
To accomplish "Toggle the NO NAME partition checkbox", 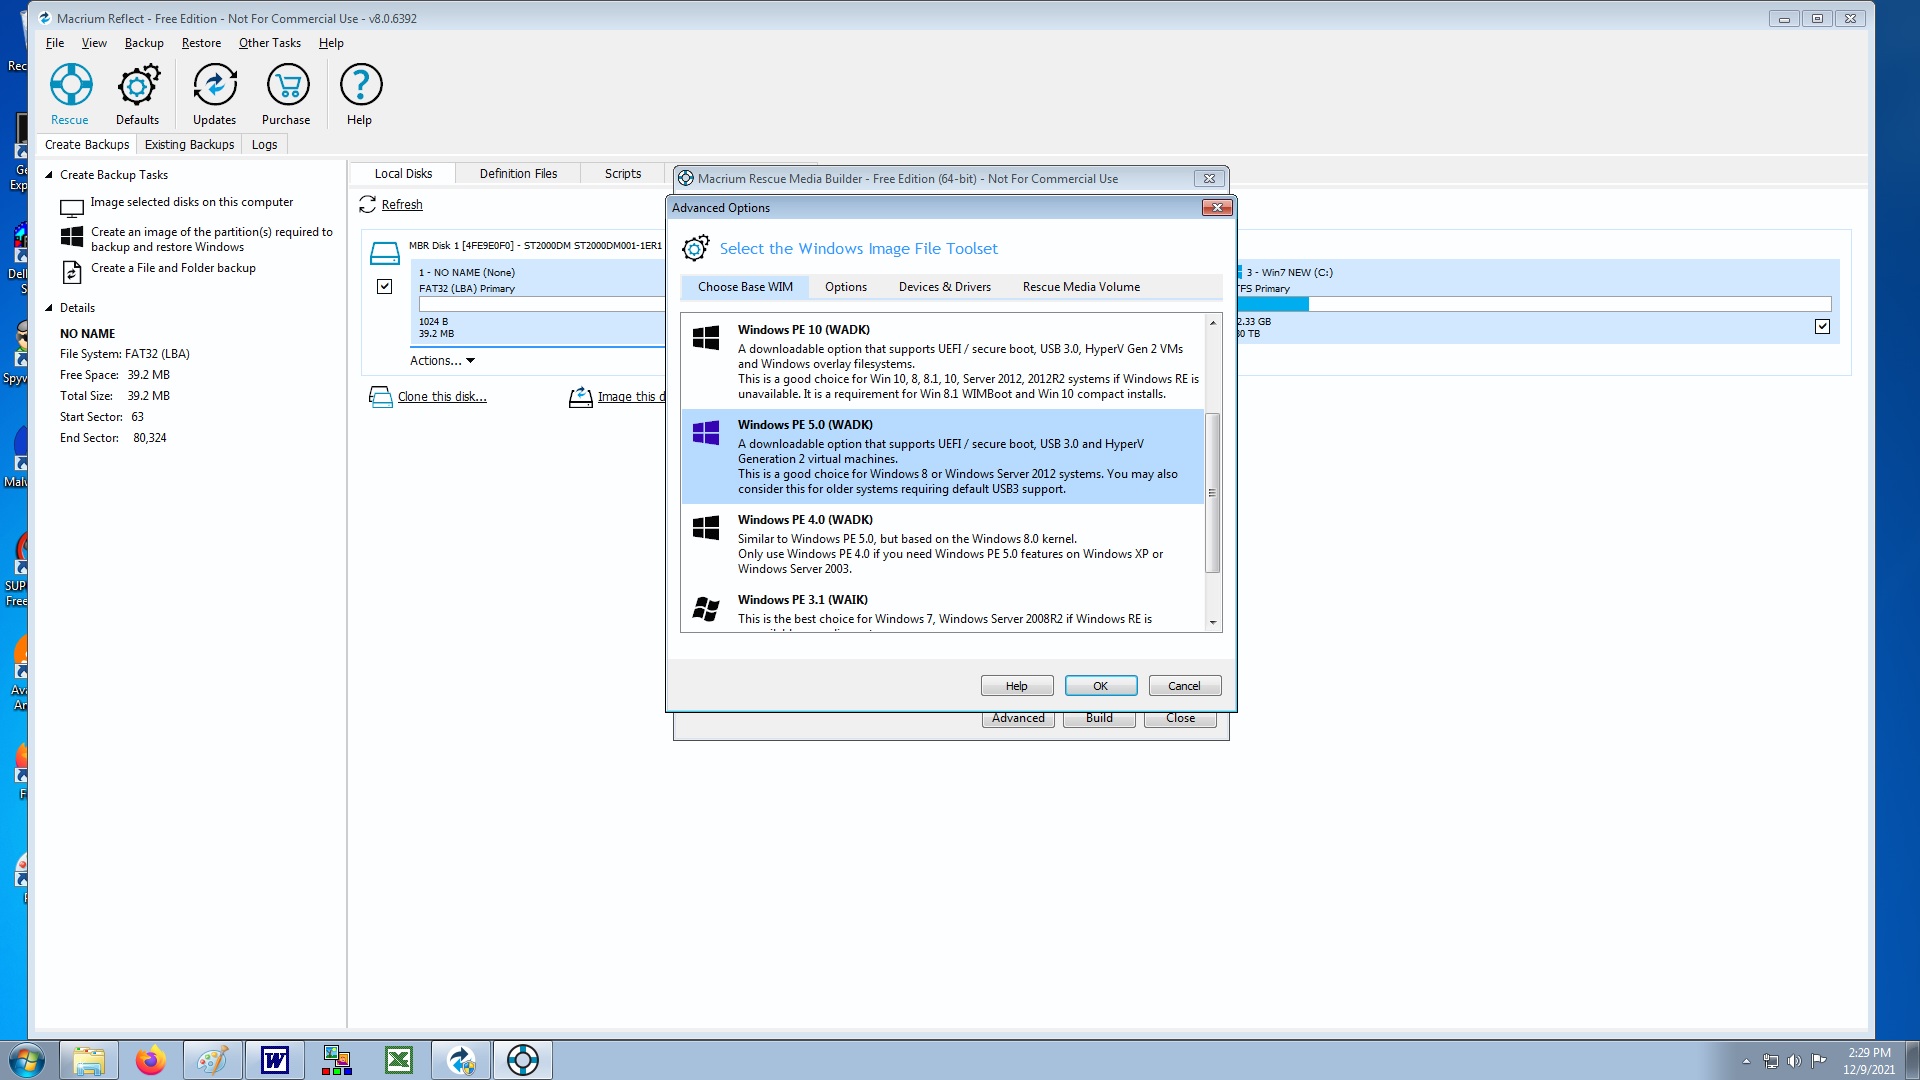I will [384, 287].
